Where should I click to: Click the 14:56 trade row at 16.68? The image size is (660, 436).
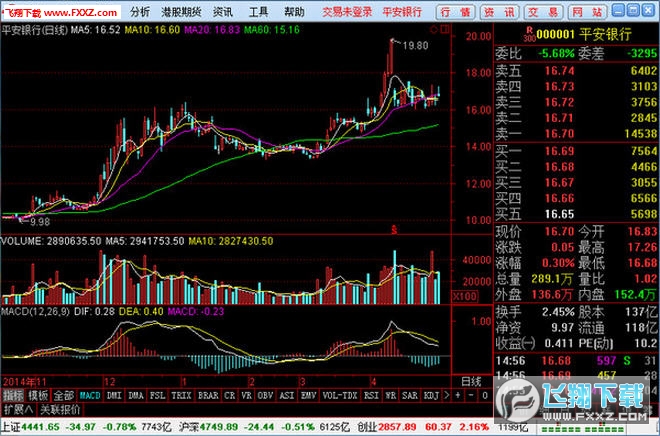pos(576,361)
